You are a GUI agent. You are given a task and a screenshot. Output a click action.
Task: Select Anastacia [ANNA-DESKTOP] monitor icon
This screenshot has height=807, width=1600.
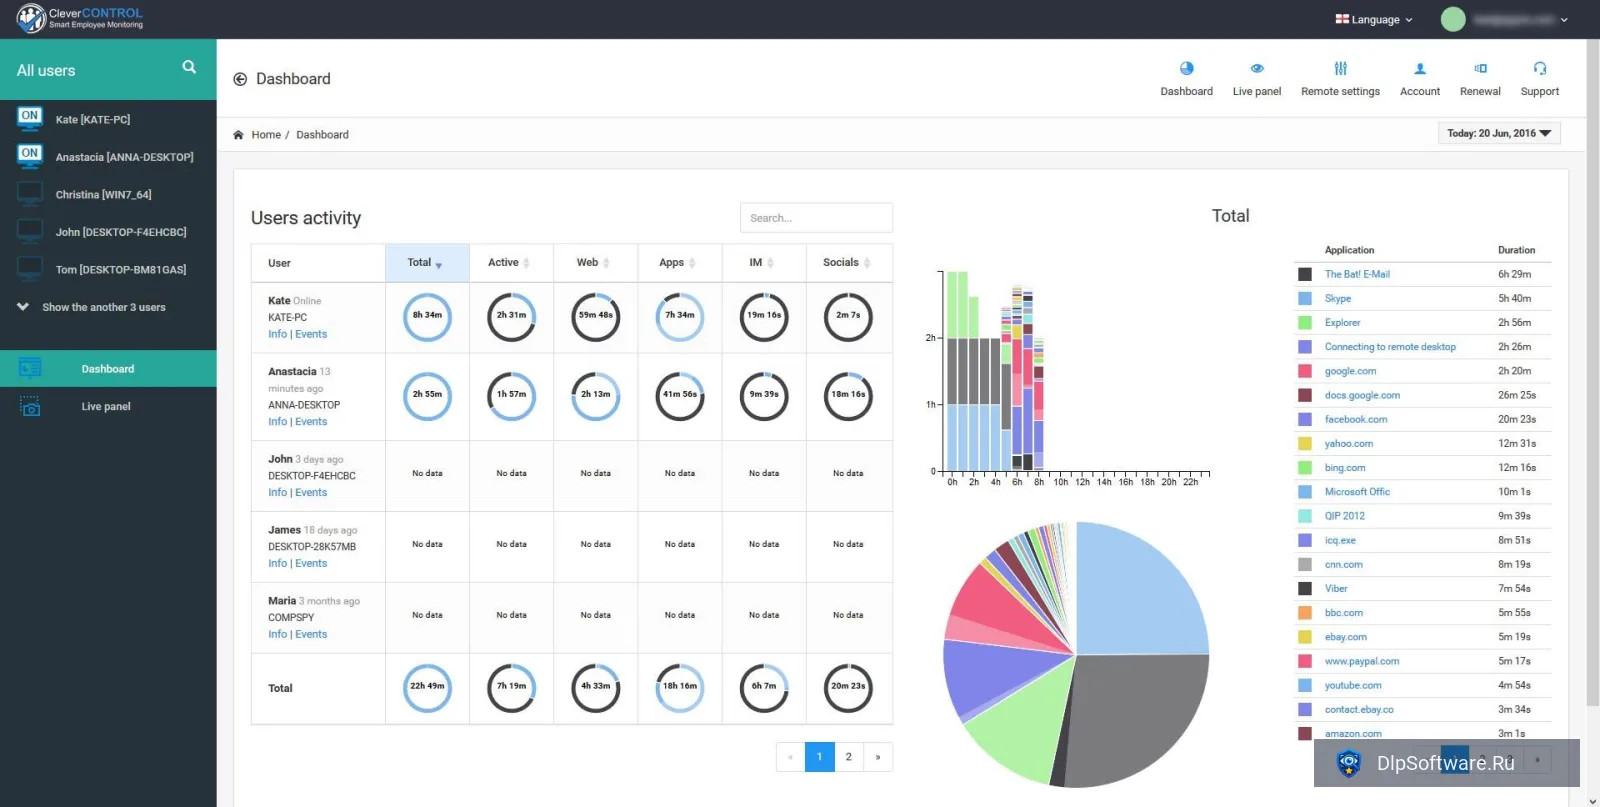pyautogui.click(x=30, y=156)
